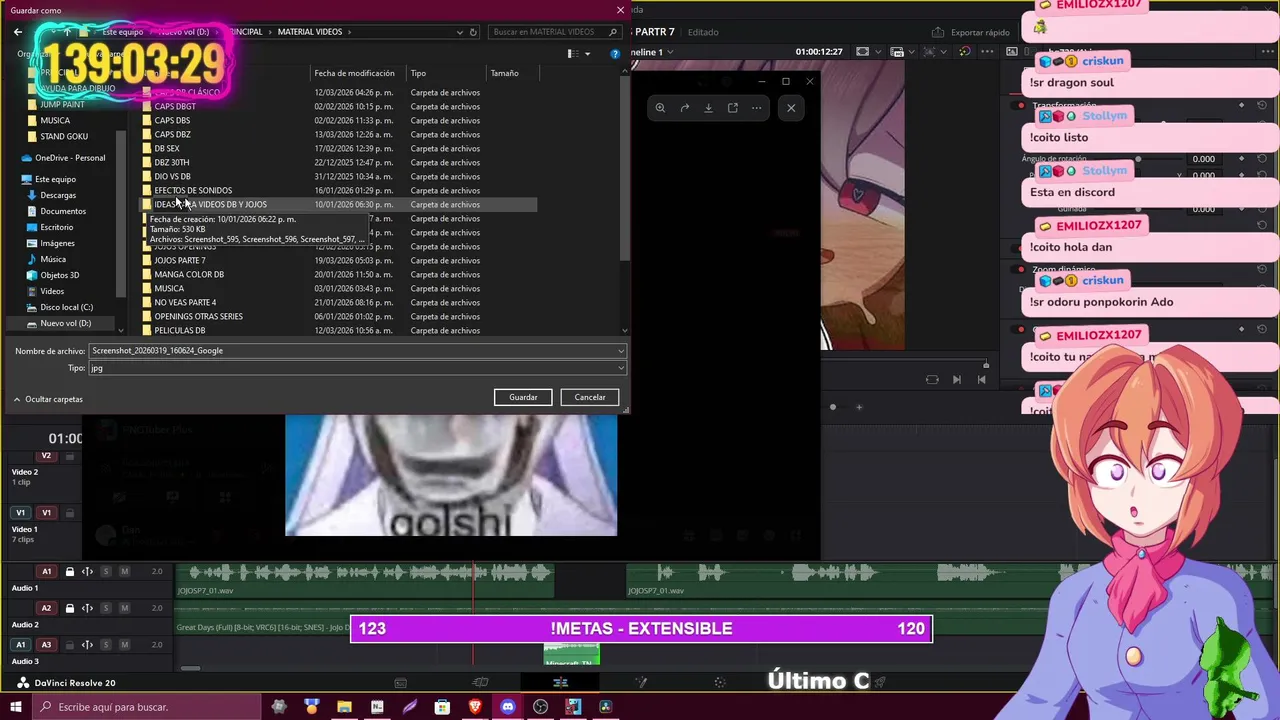Reset Transformación with the circular arrow icon
Image resolution: width=1280 pixels, height=720 pixels.
coord(1262,105)
